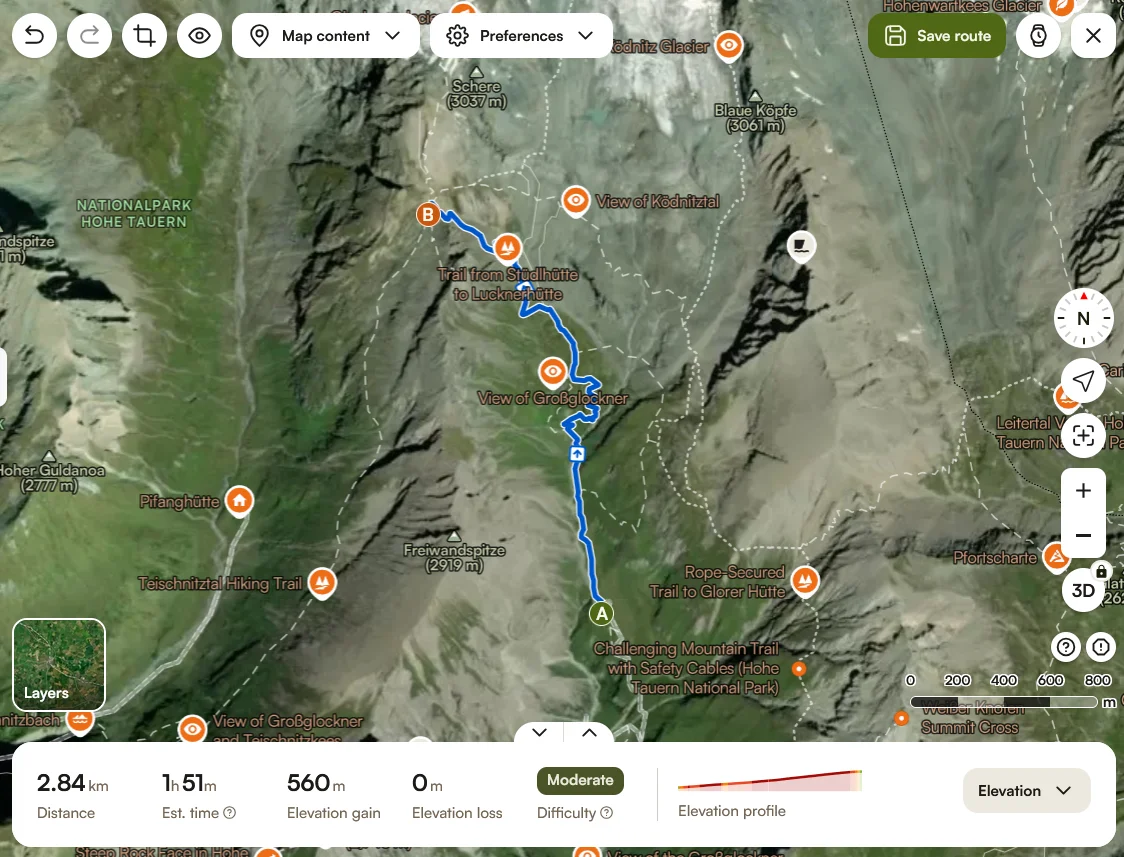Collapse the route stats panel downward
Viewport: 1124px width, 857px height.
(x=539, y=732)
